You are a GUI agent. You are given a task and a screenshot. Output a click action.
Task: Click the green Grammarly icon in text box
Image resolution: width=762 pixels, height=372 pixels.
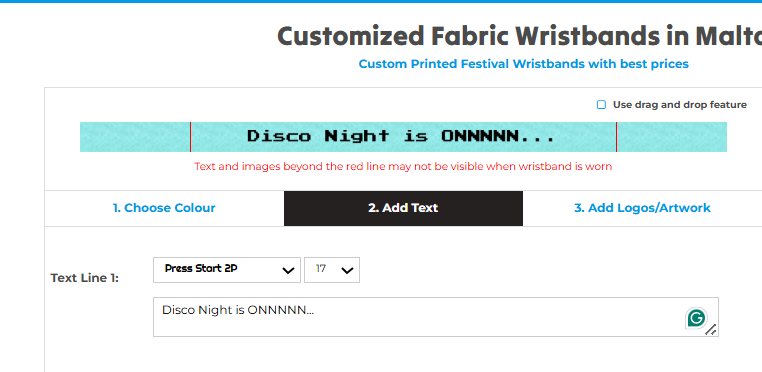coord(696,319)
